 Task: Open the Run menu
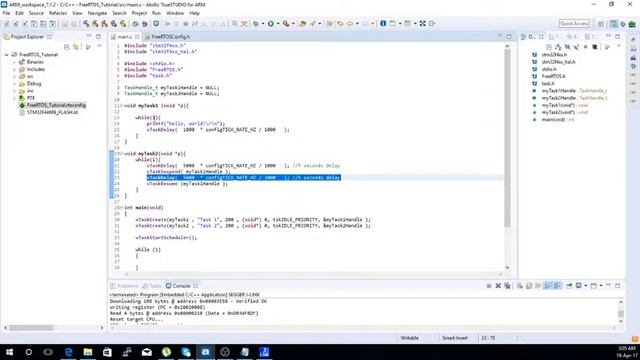[156, 13]
